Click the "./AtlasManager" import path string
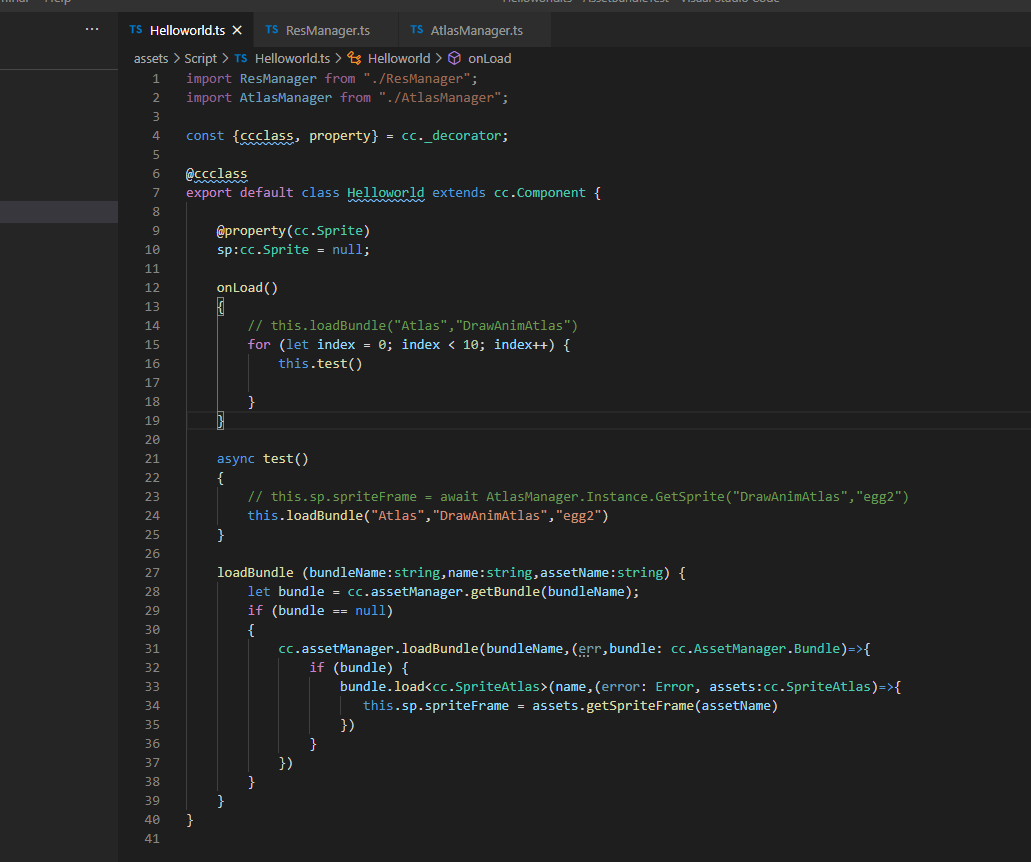 pyautogui.click(x=439, y=98)
